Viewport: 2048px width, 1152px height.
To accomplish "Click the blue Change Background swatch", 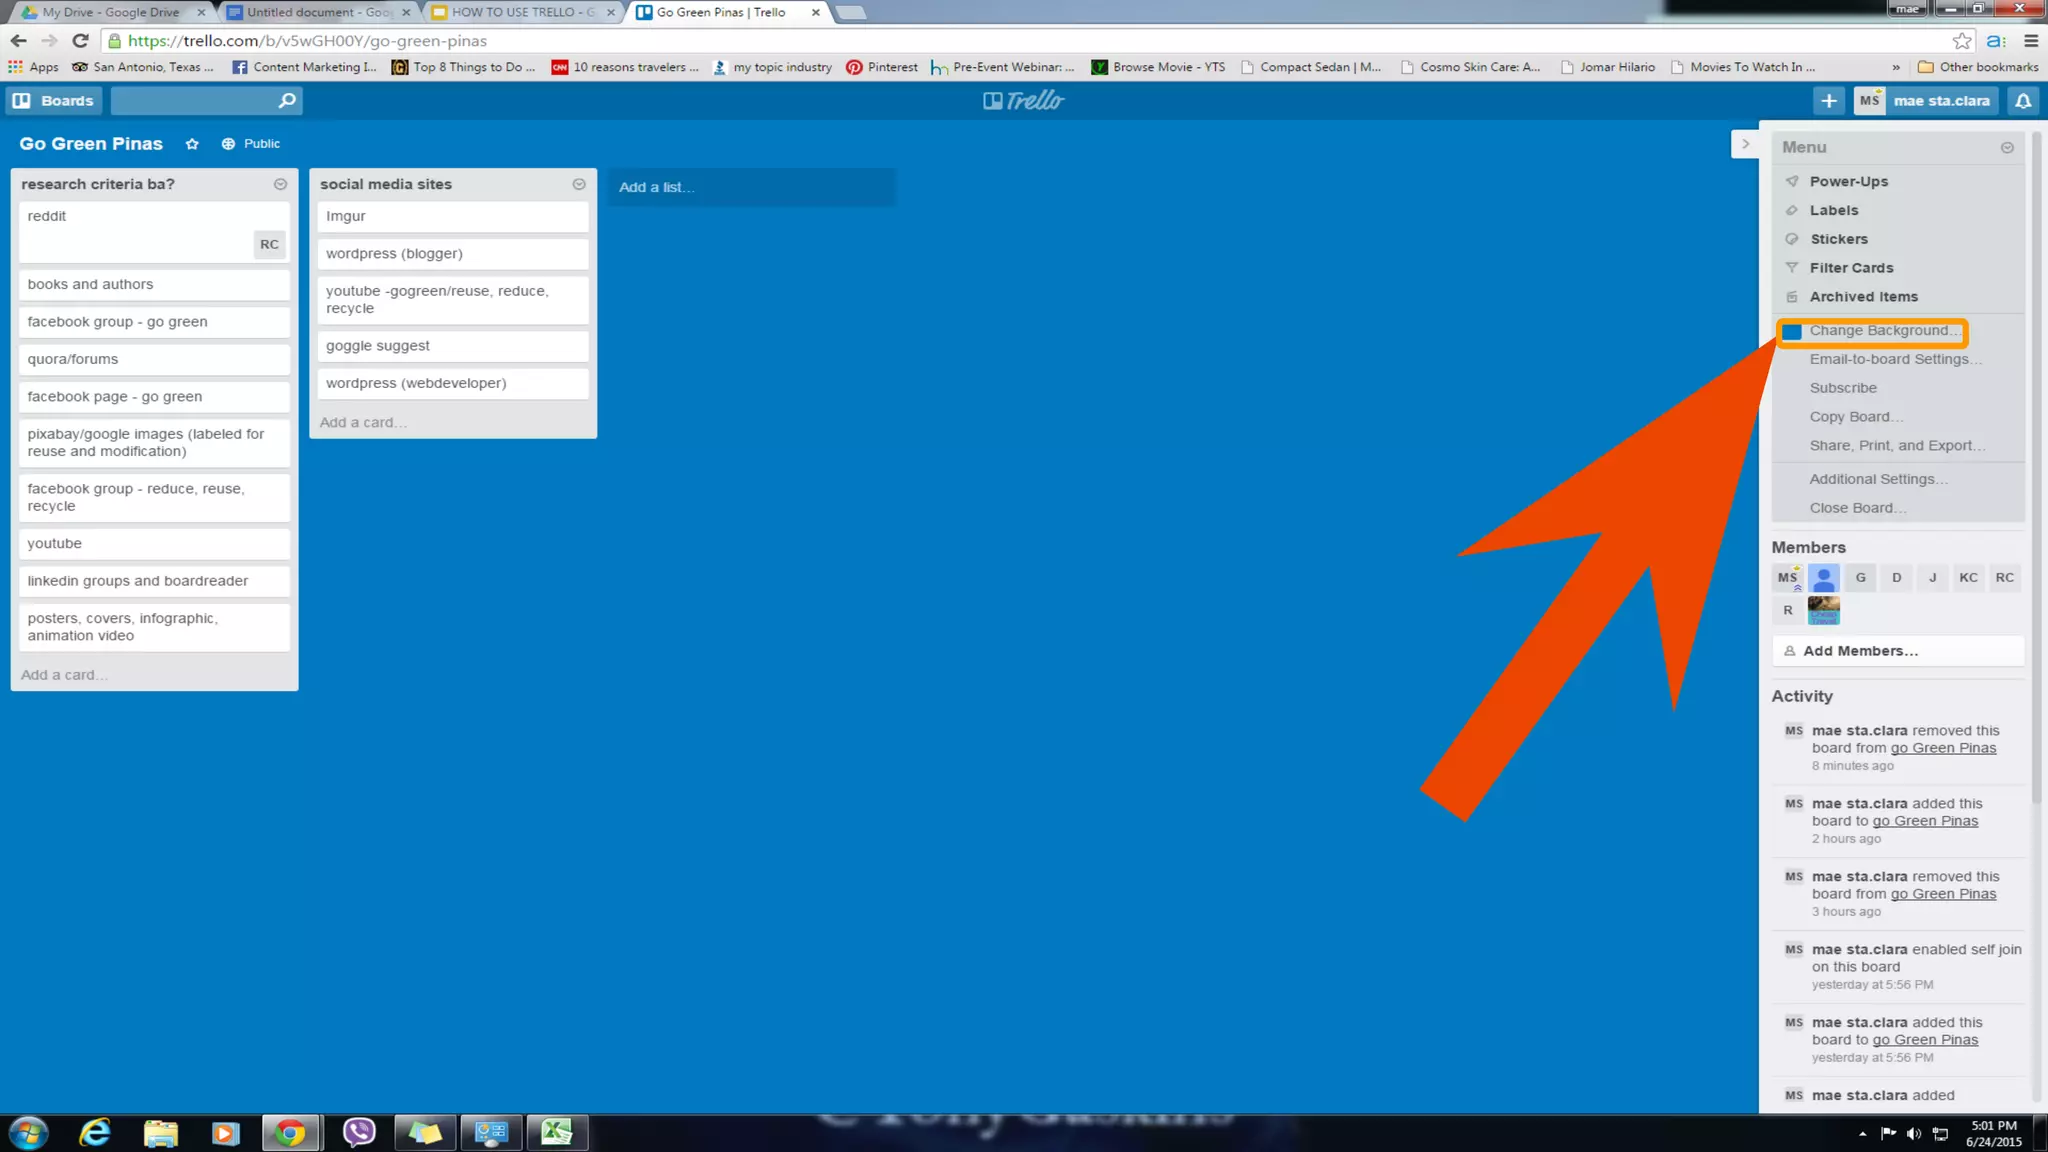I will click(x=1792, y=331).
